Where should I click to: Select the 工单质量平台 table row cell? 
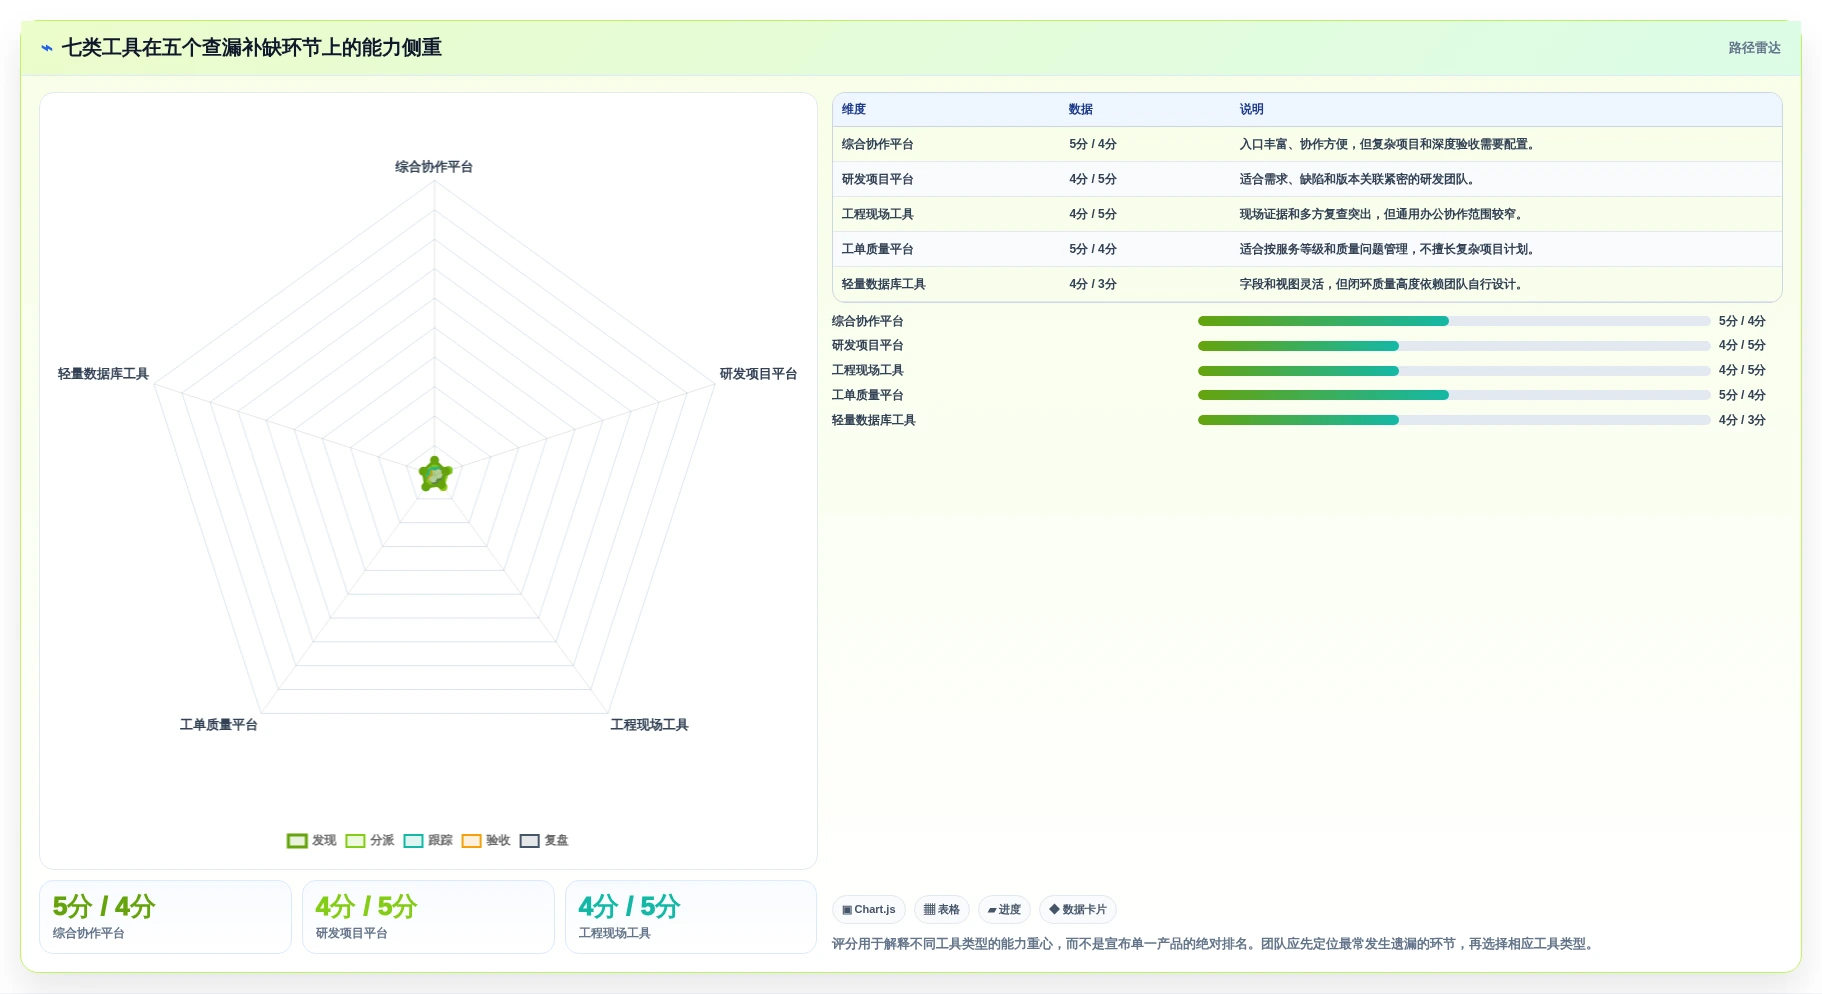click(x=946, y=250)
